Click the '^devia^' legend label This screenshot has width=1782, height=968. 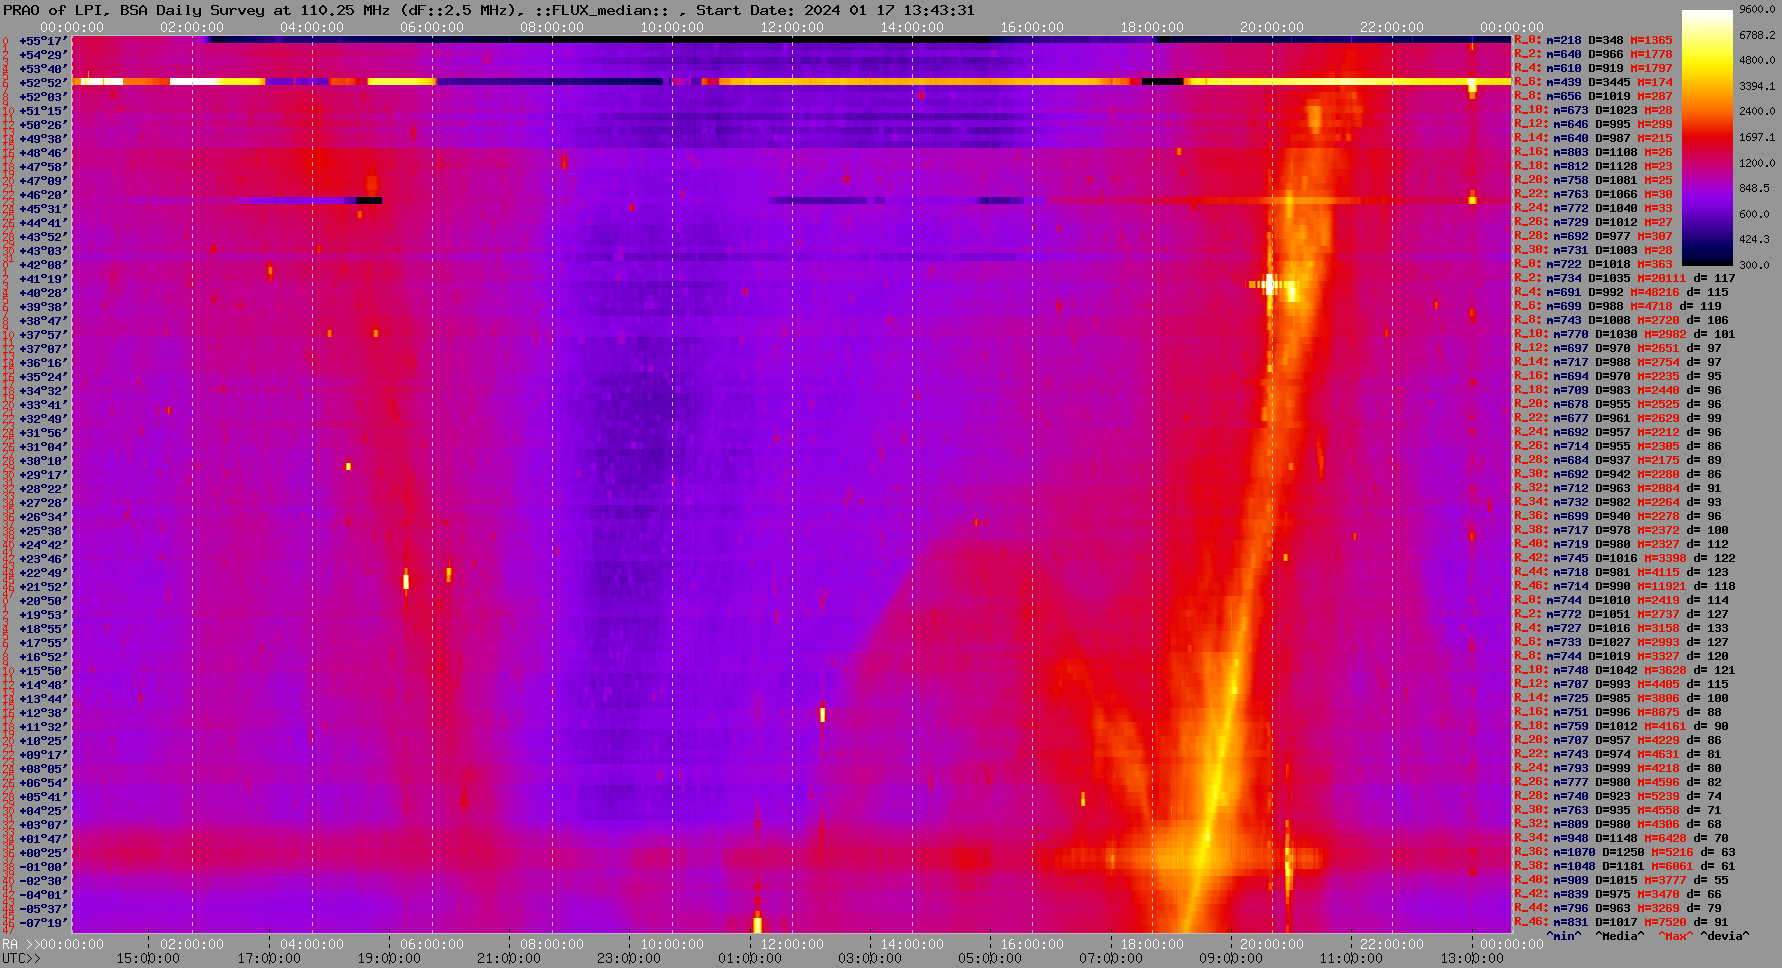coord(1726,936)
